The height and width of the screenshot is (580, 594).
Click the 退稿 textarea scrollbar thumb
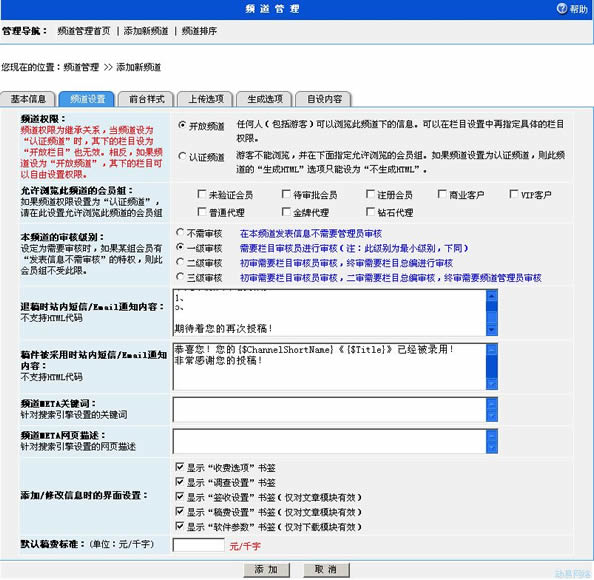point(491,306)
